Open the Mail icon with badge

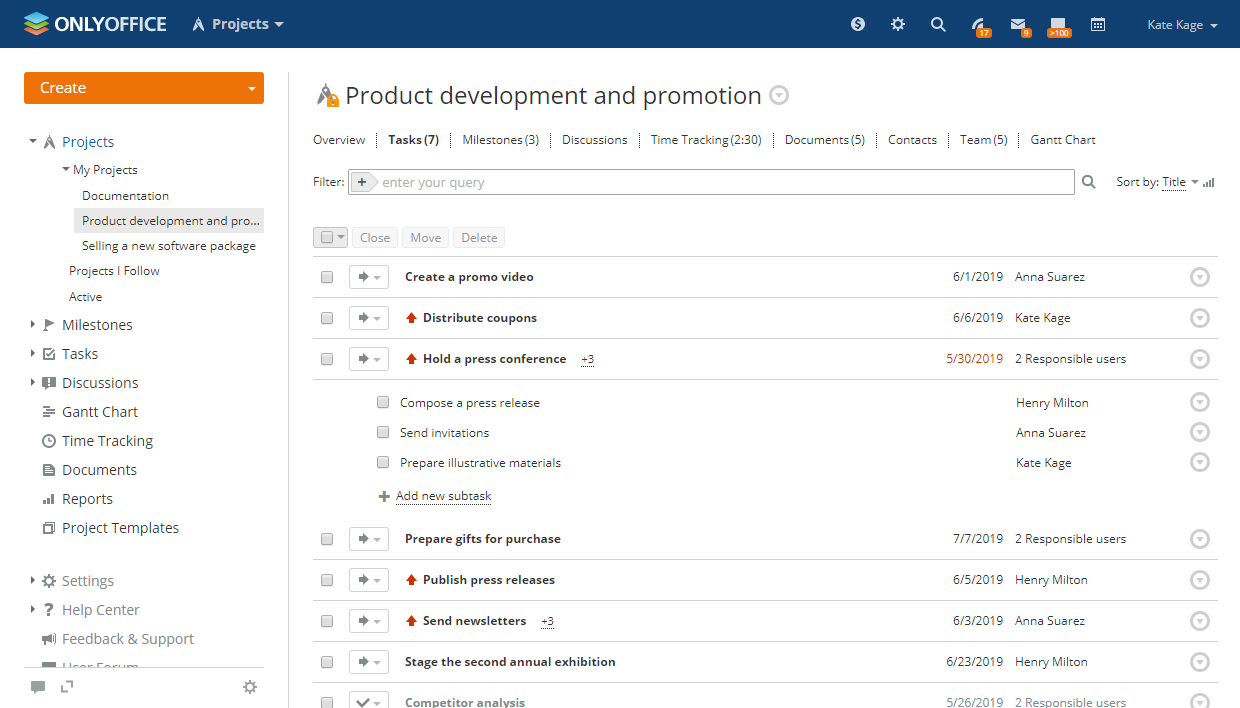1018,25
